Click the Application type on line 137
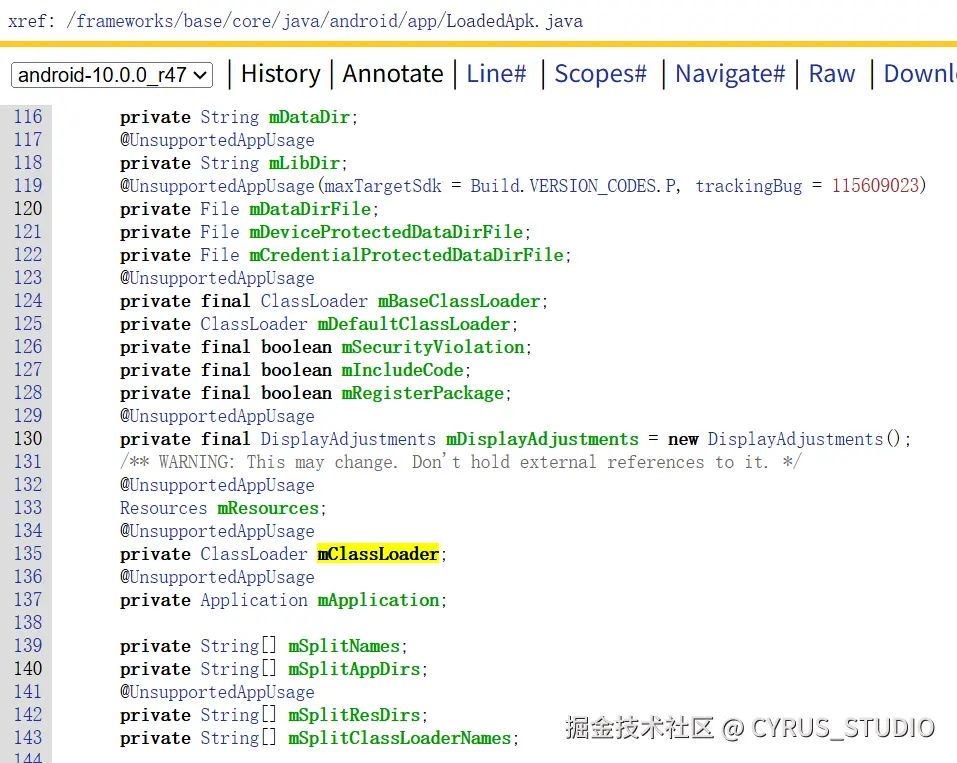The width and height of the screenshot is (957, 763). 254,600
